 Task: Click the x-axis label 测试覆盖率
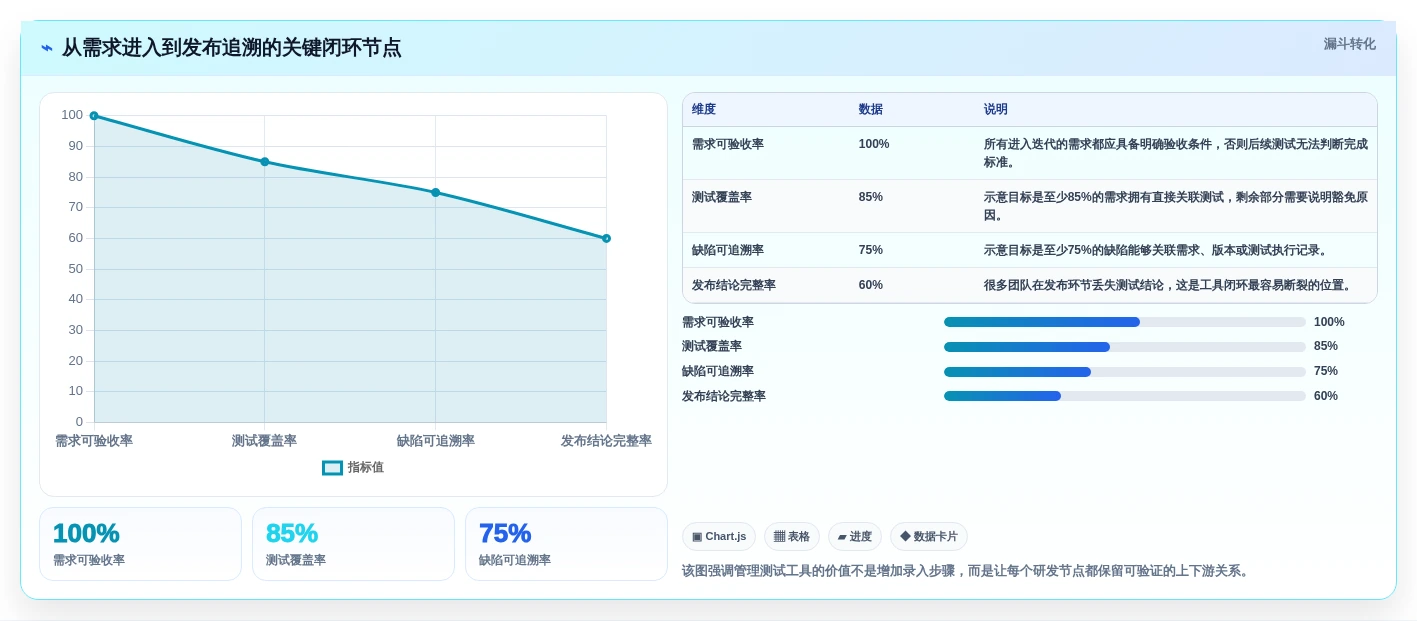tap(264, 441)
